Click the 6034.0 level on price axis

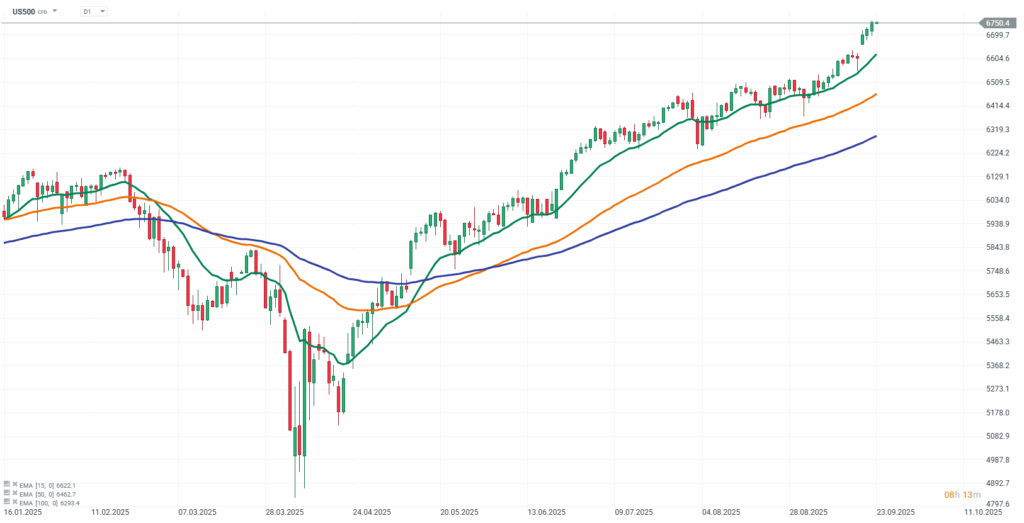tap(996, 200)
